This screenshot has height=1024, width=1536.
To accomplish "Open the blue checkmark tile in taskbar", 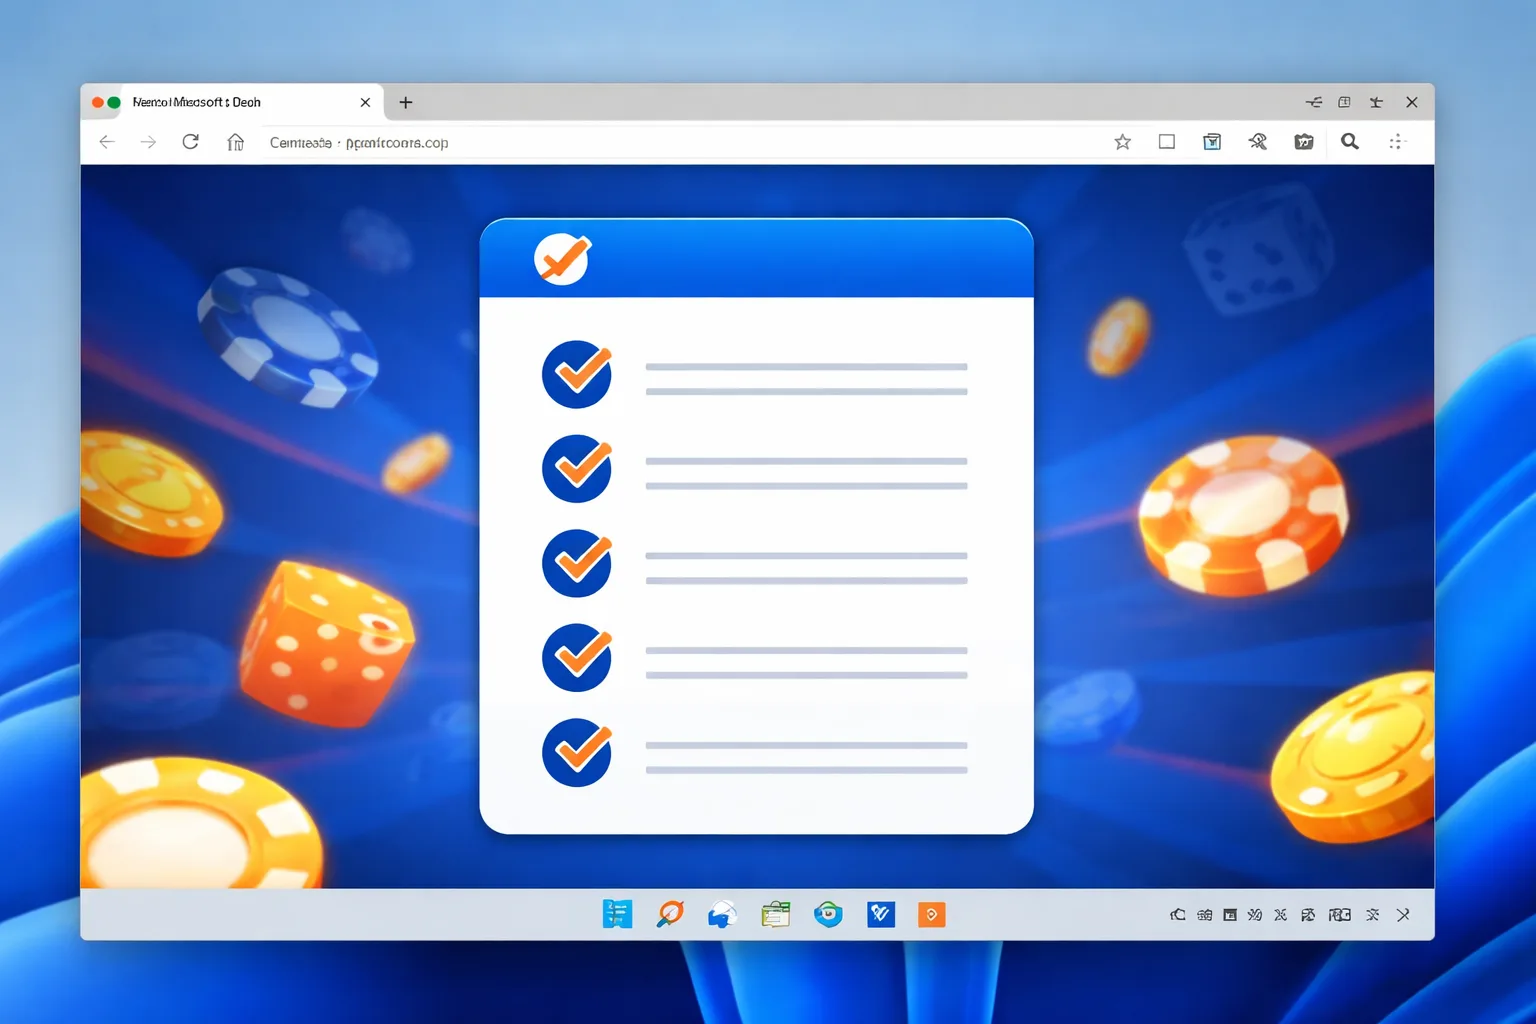I will click(x=881, y=914).
